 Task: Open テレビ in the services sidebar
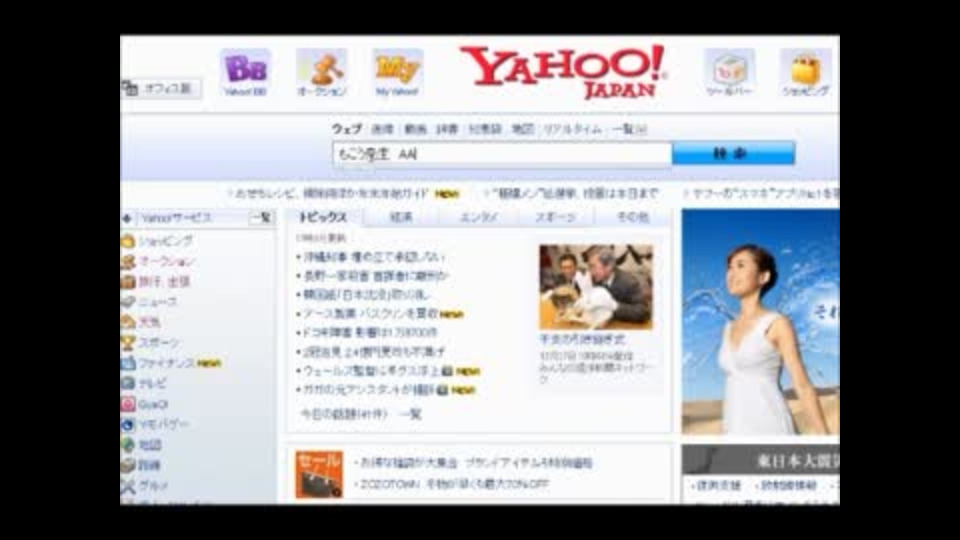(152, 384)
